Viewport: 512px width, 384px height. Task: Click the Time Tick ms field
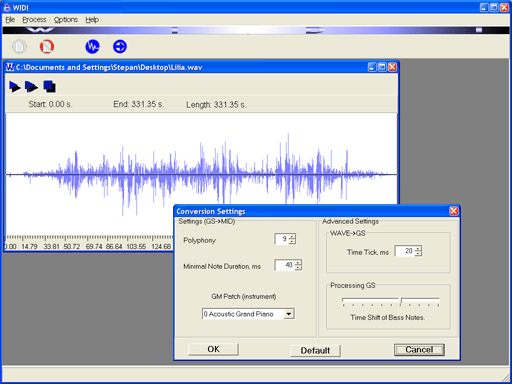tap(405, 251)
